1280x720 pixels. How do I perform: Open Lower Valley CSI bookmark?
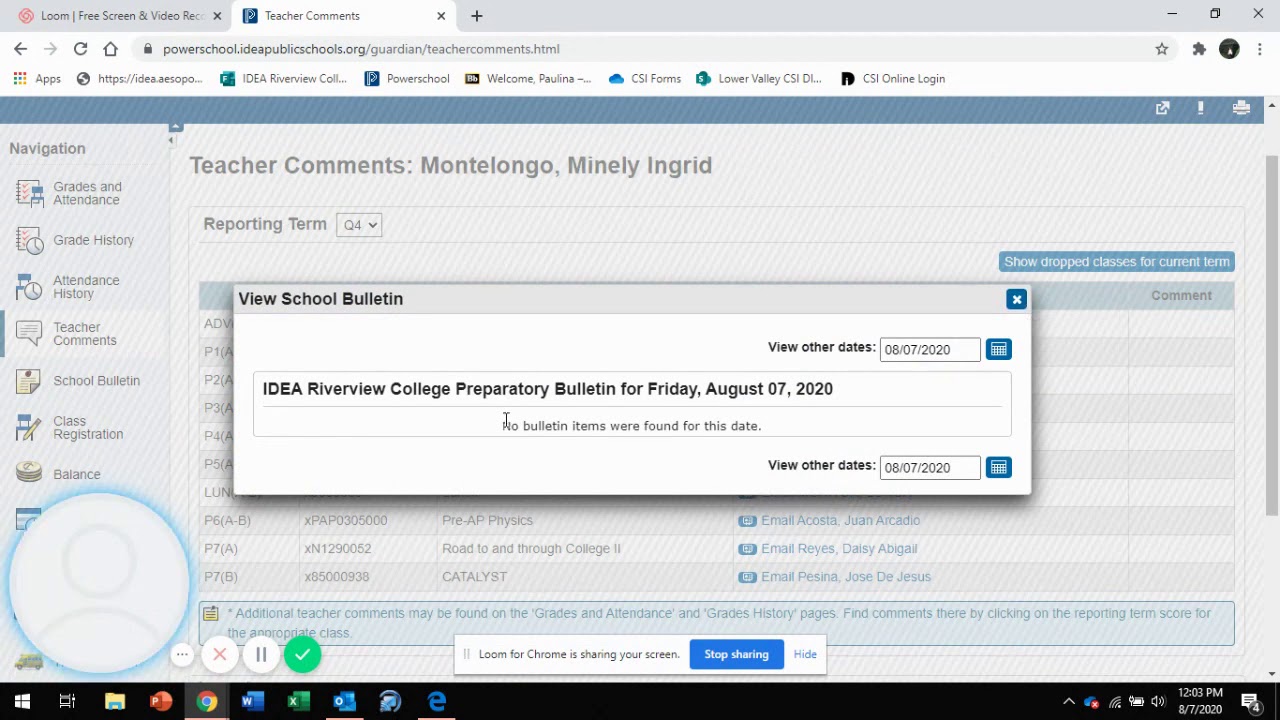[x=759, y=78]
